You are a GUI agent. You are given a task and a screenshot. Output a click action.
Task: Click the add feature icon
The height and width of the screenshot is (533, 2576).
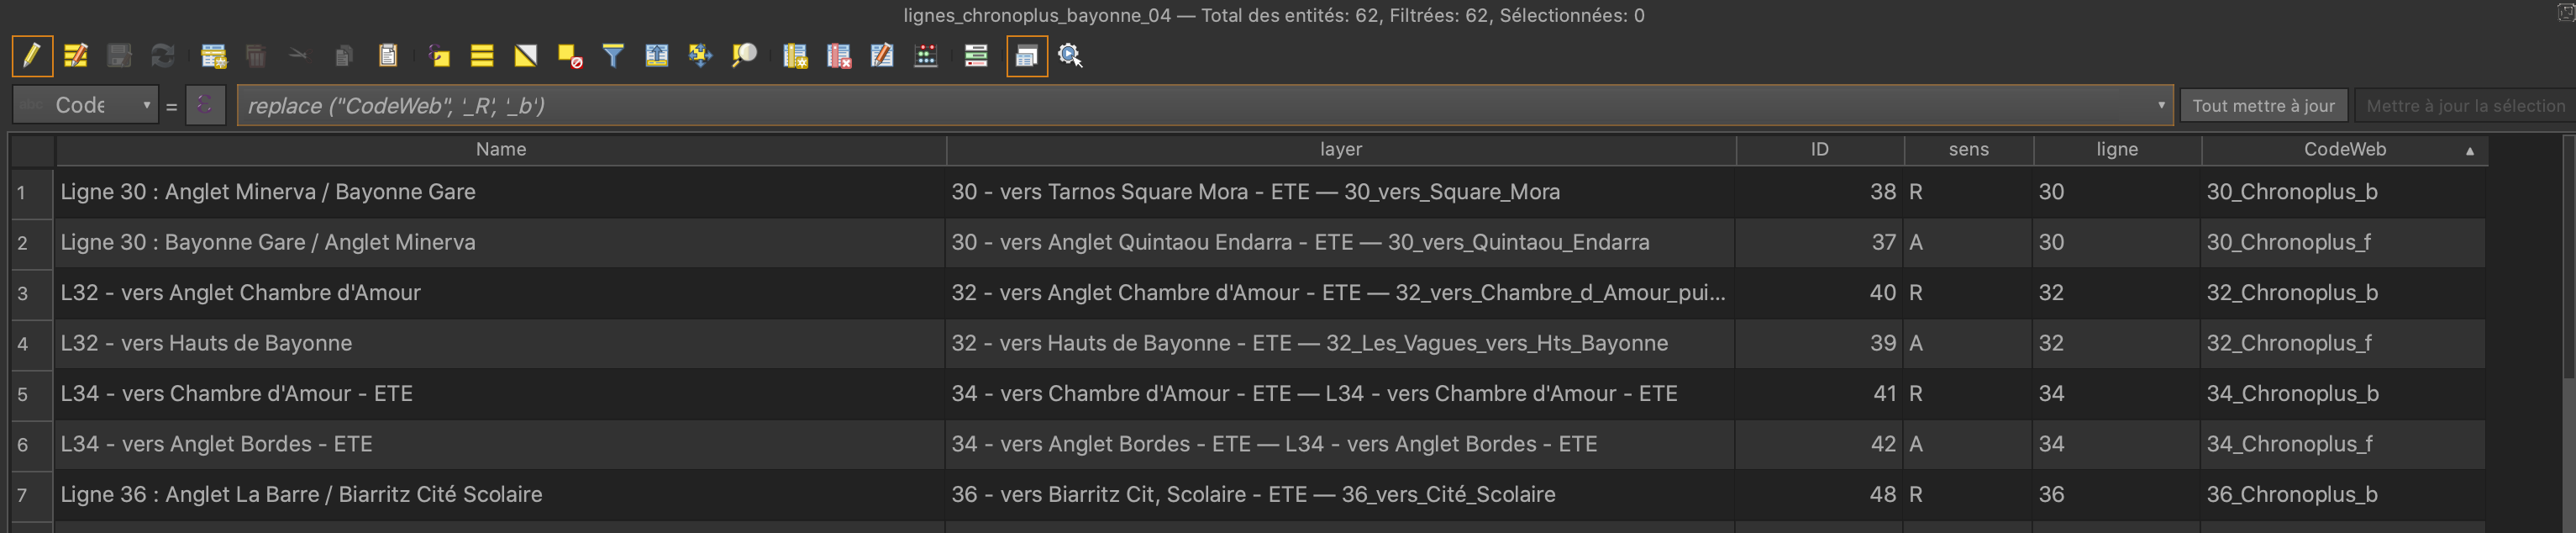[x=213, y=56]
